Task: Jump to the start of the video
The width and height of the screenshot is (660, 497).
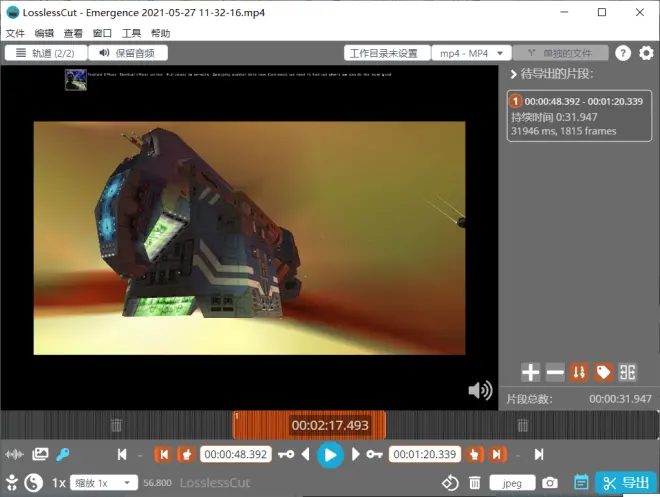Action: (122, 454)
